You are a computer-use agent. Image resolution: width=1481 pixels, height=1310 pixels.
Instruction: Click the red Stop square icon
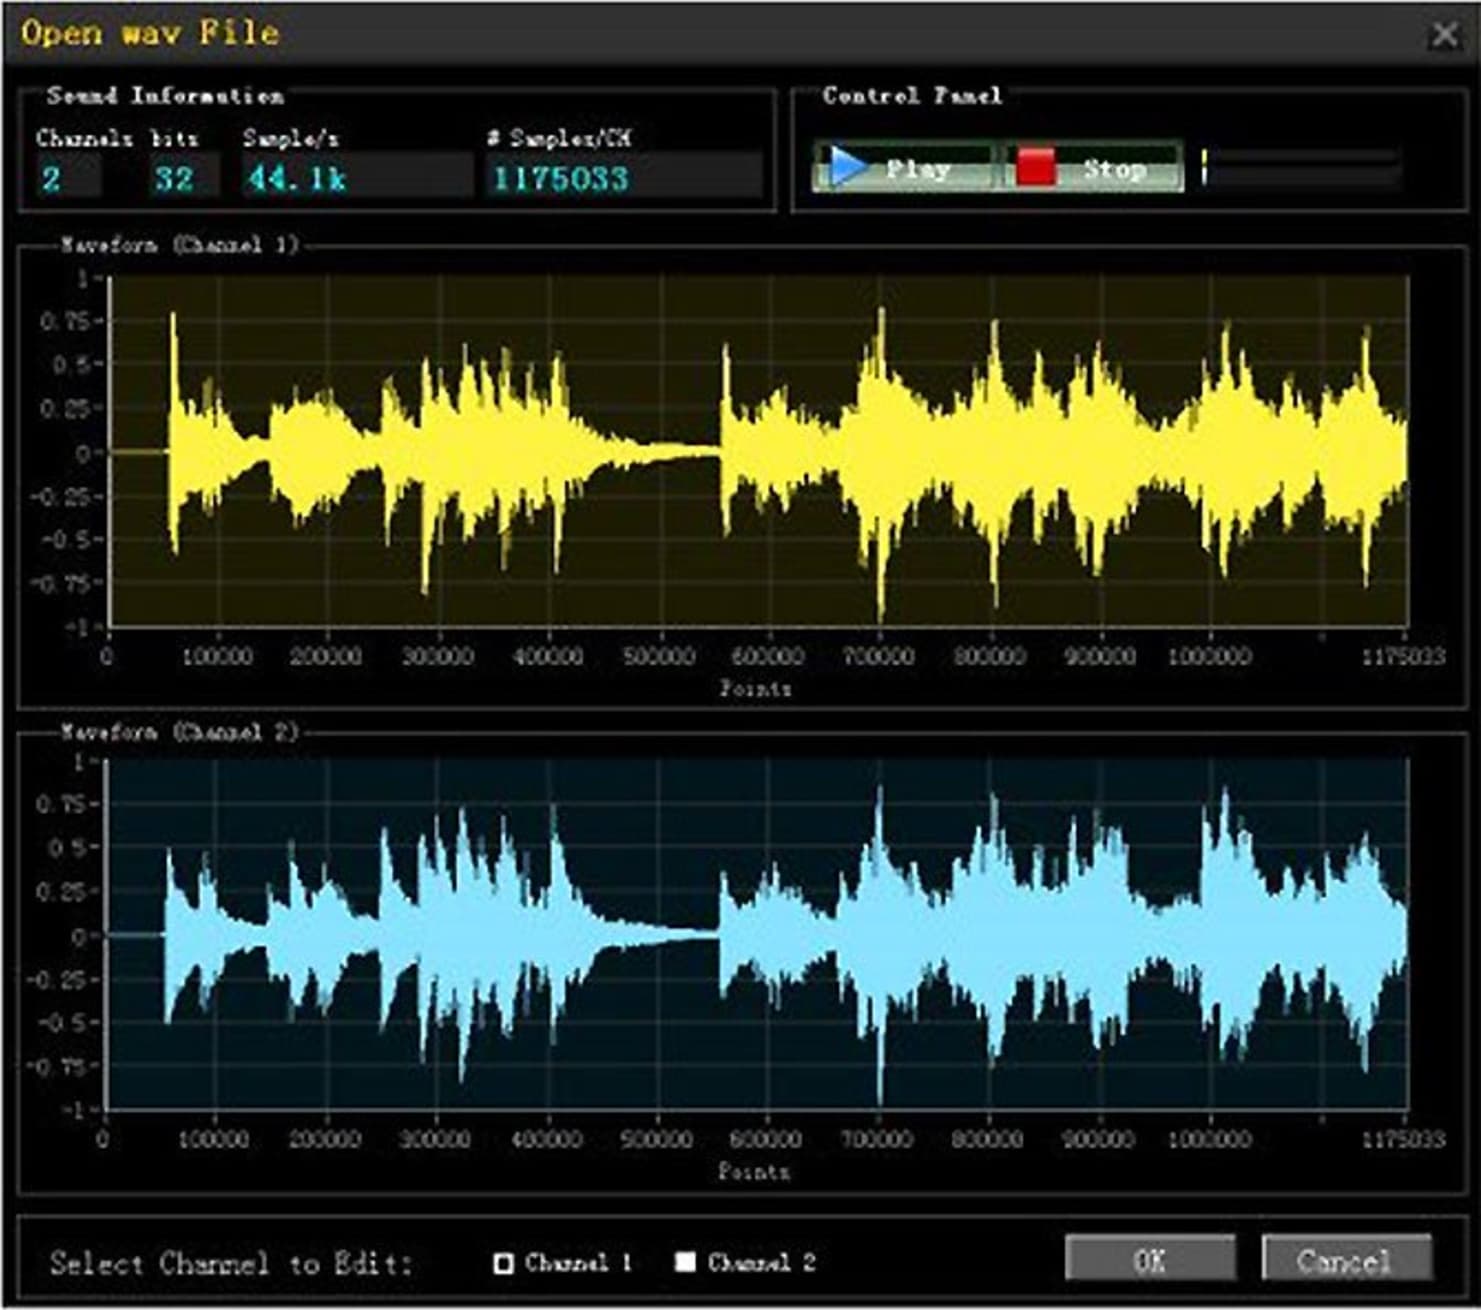coord(1036,166)
